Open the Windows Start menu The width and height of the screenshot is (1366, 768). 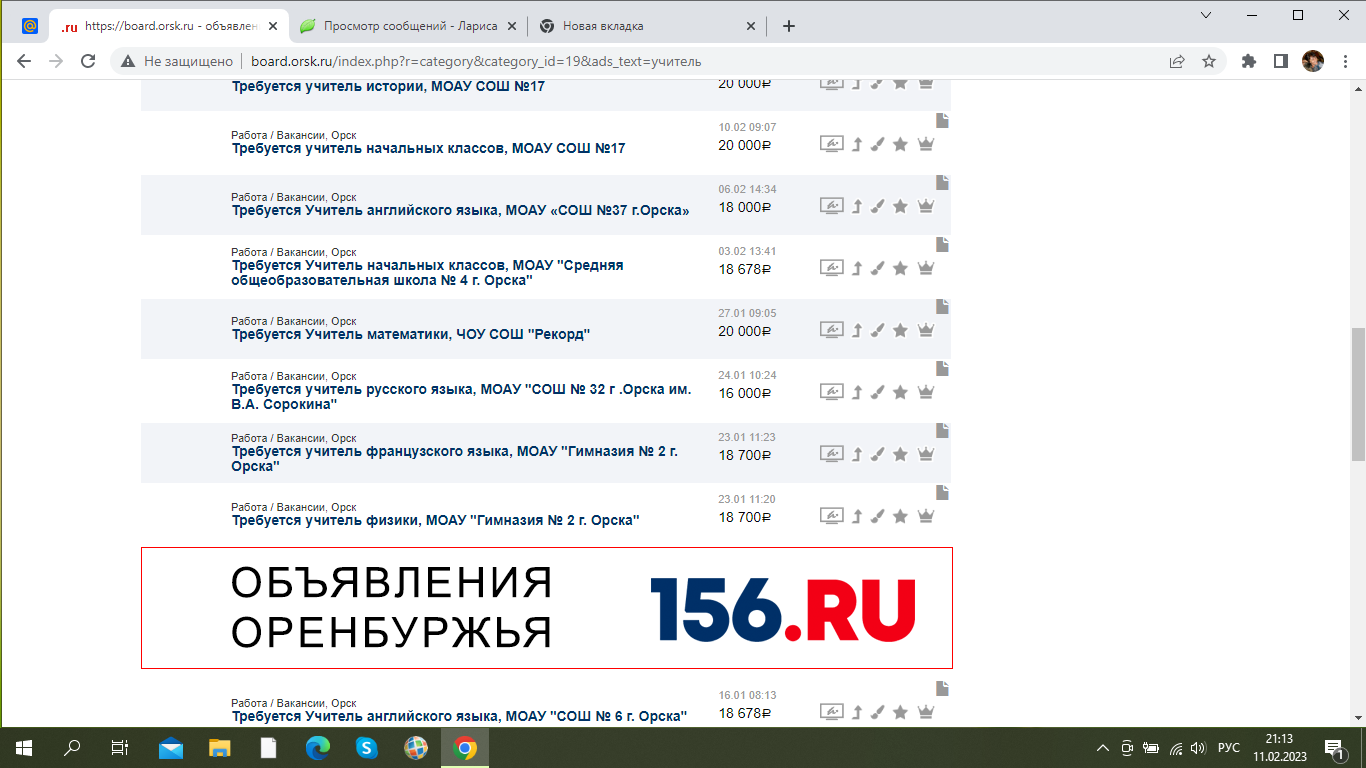[24, 748]
